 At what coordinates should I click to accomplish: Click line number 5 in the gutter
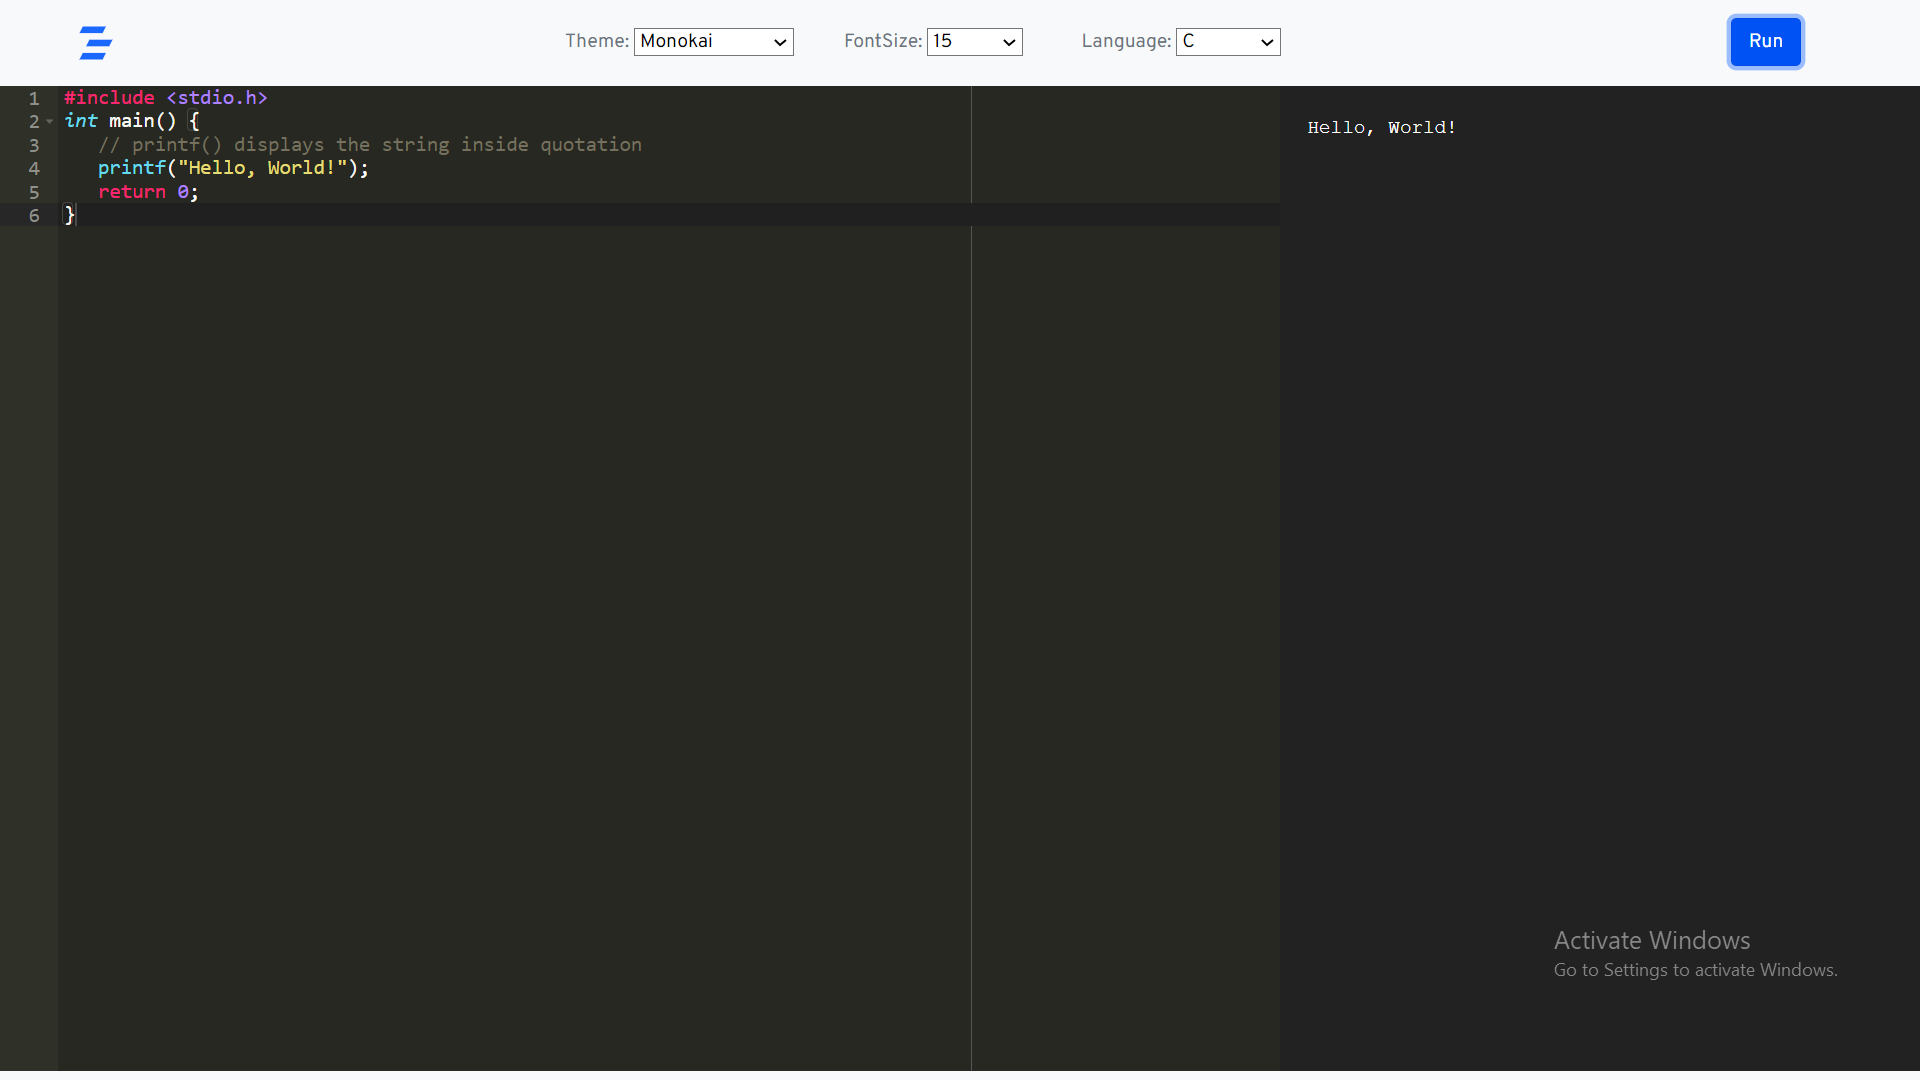pos(34,193)
